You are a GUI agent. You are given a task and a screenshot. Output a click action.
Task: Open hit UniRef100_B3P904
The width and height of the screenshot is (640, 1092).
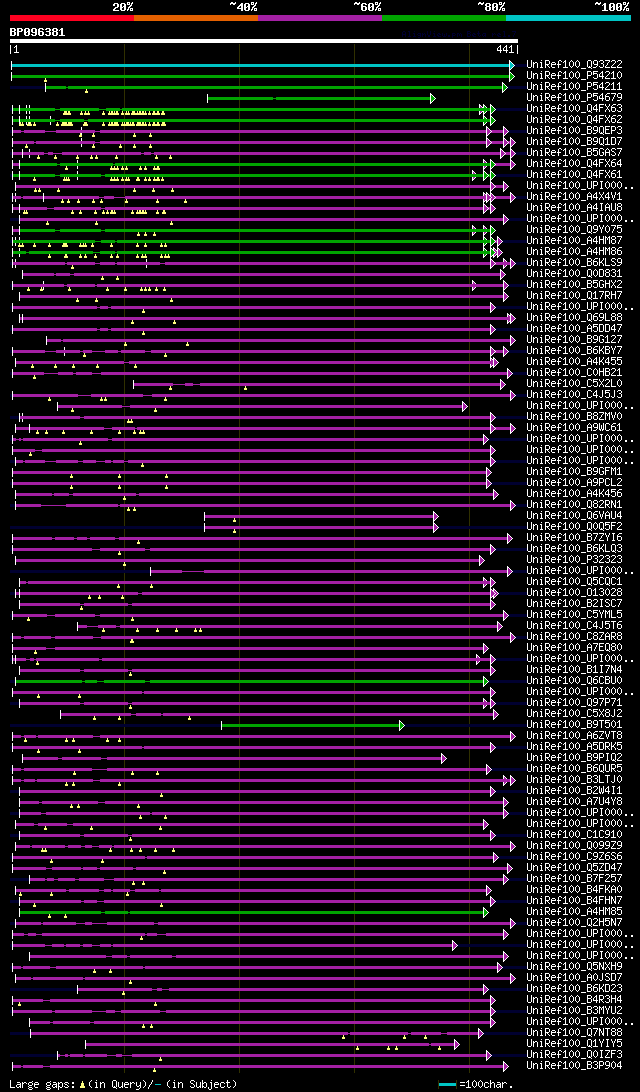click(575, 1066)
